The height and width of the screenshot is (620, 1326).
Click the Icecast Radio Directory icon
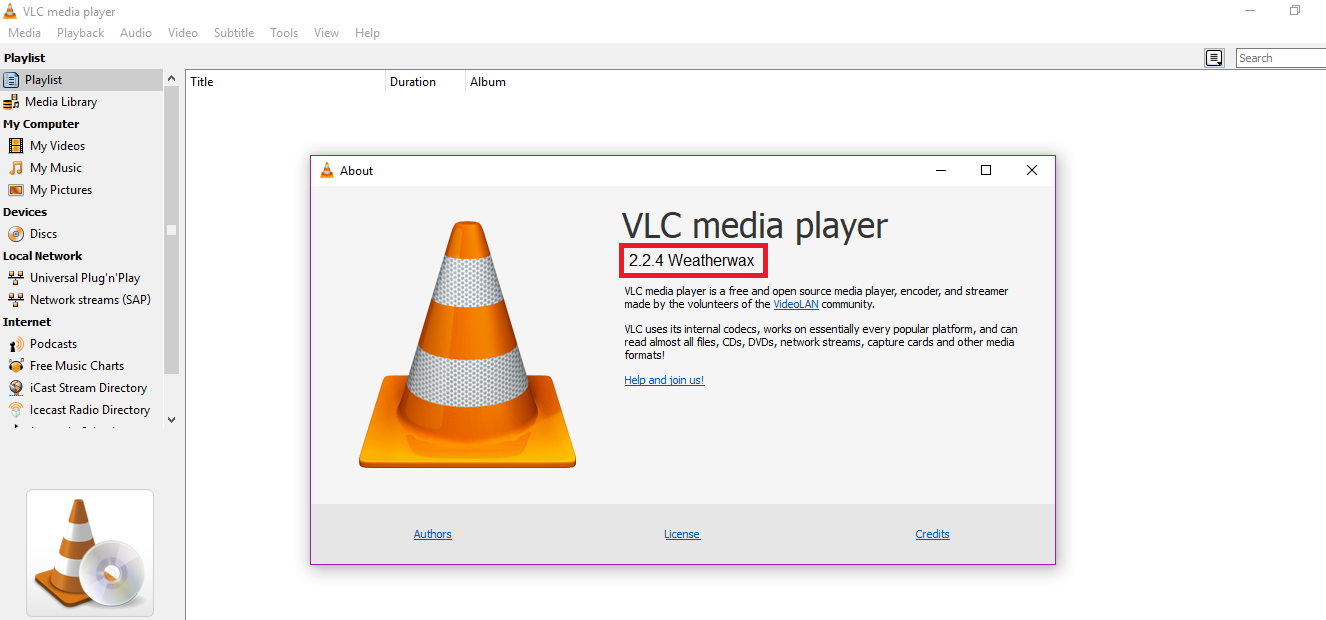16,410
